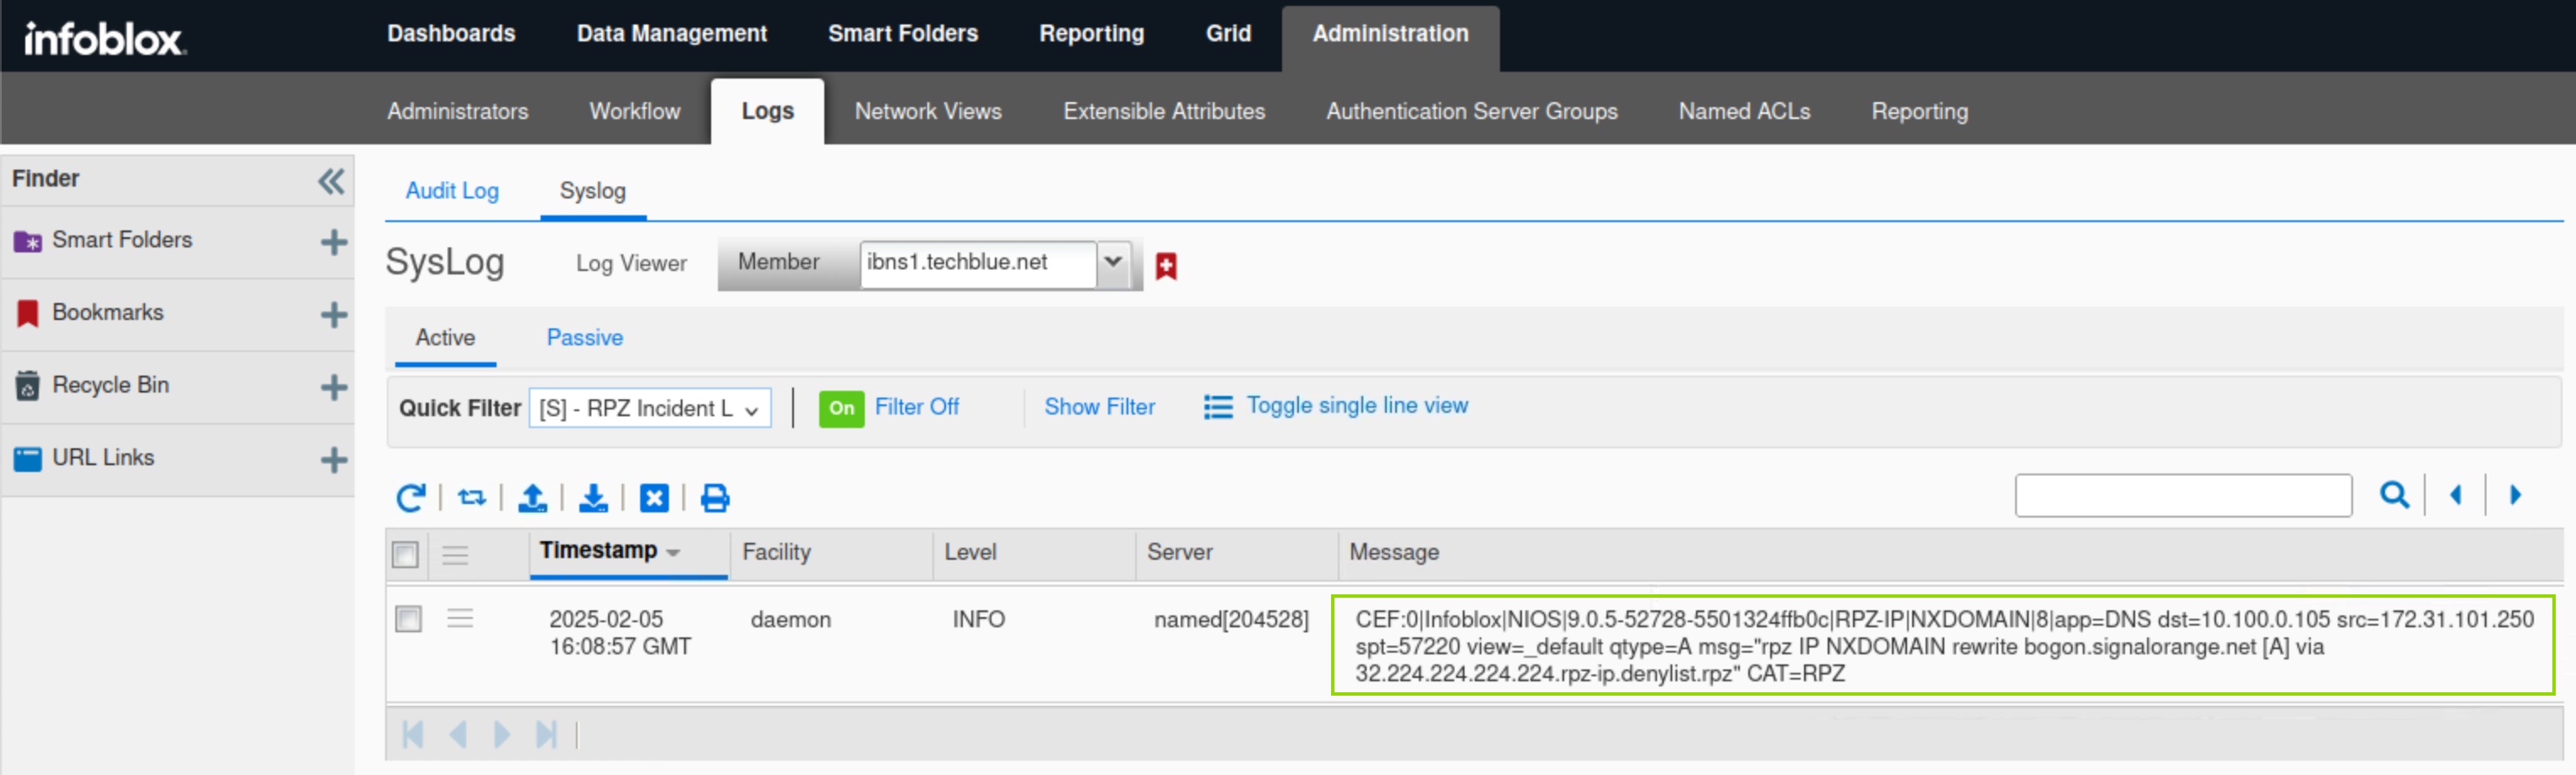The width and height of the screenshot is (2576, 775).
Task: Check the select-all checkbox in table header
Action: (405, 554)
